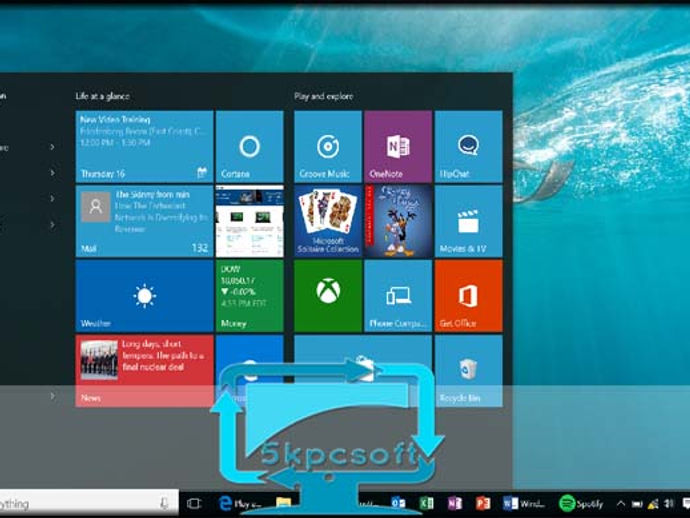Open the red News tile about nuclear deal
Viewport: 690px width, 518px height.
(144, 371)
